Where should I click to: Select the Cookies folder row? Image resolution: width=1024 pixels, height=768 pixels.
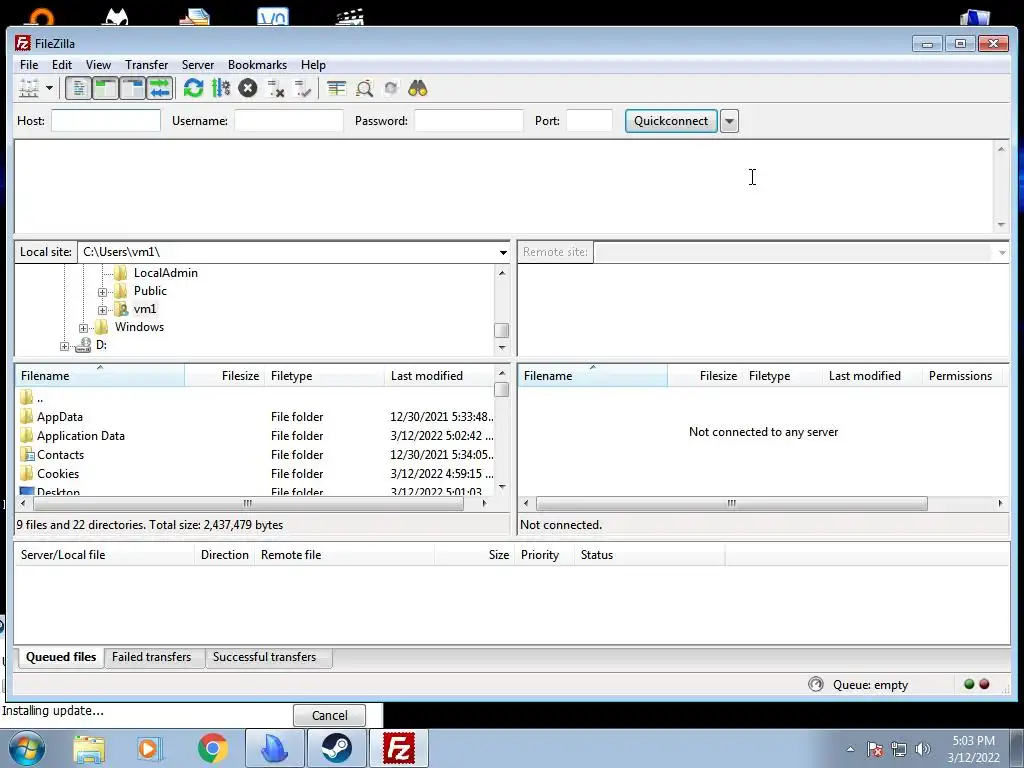(x=255, y=473)
